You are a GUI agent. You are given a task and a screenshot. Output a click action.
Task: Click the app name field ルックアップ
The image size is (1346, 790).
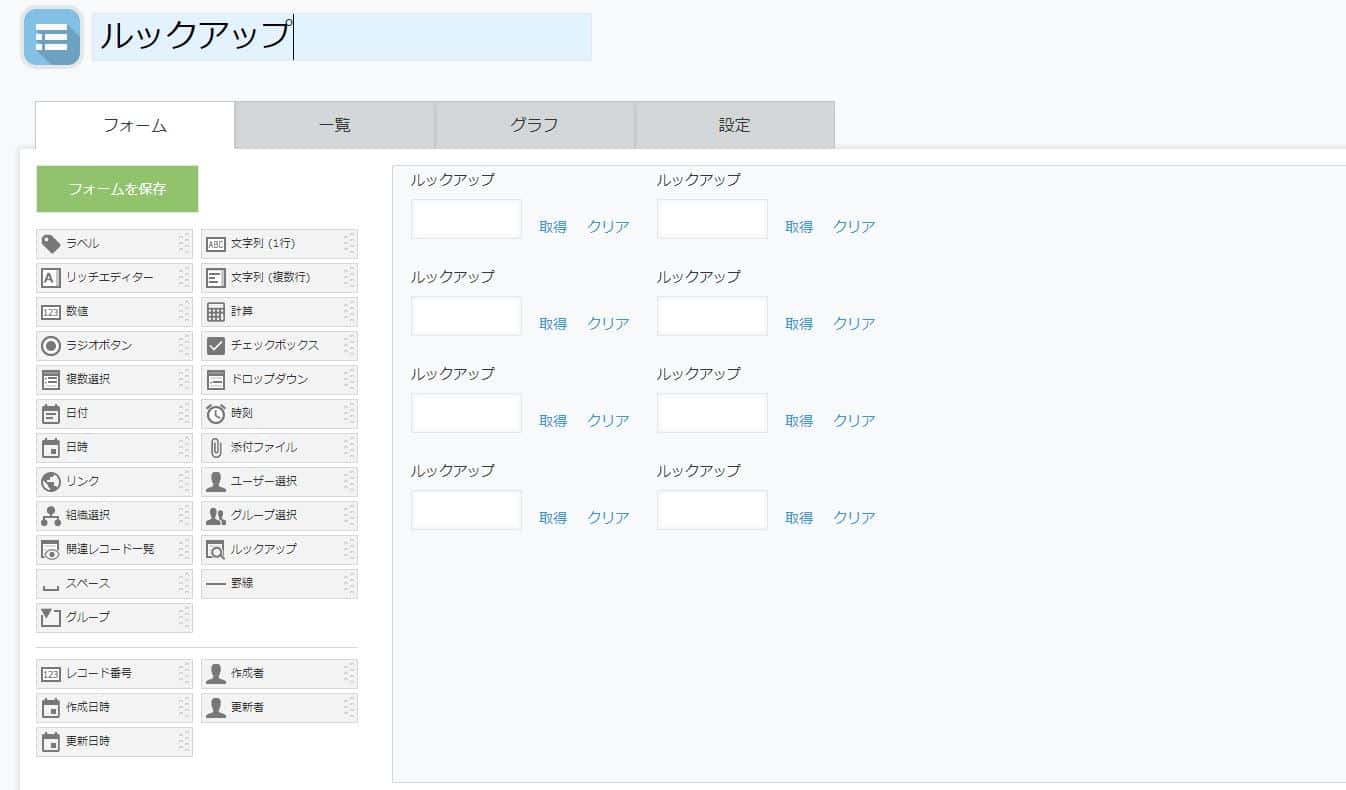tap(341, 37)
